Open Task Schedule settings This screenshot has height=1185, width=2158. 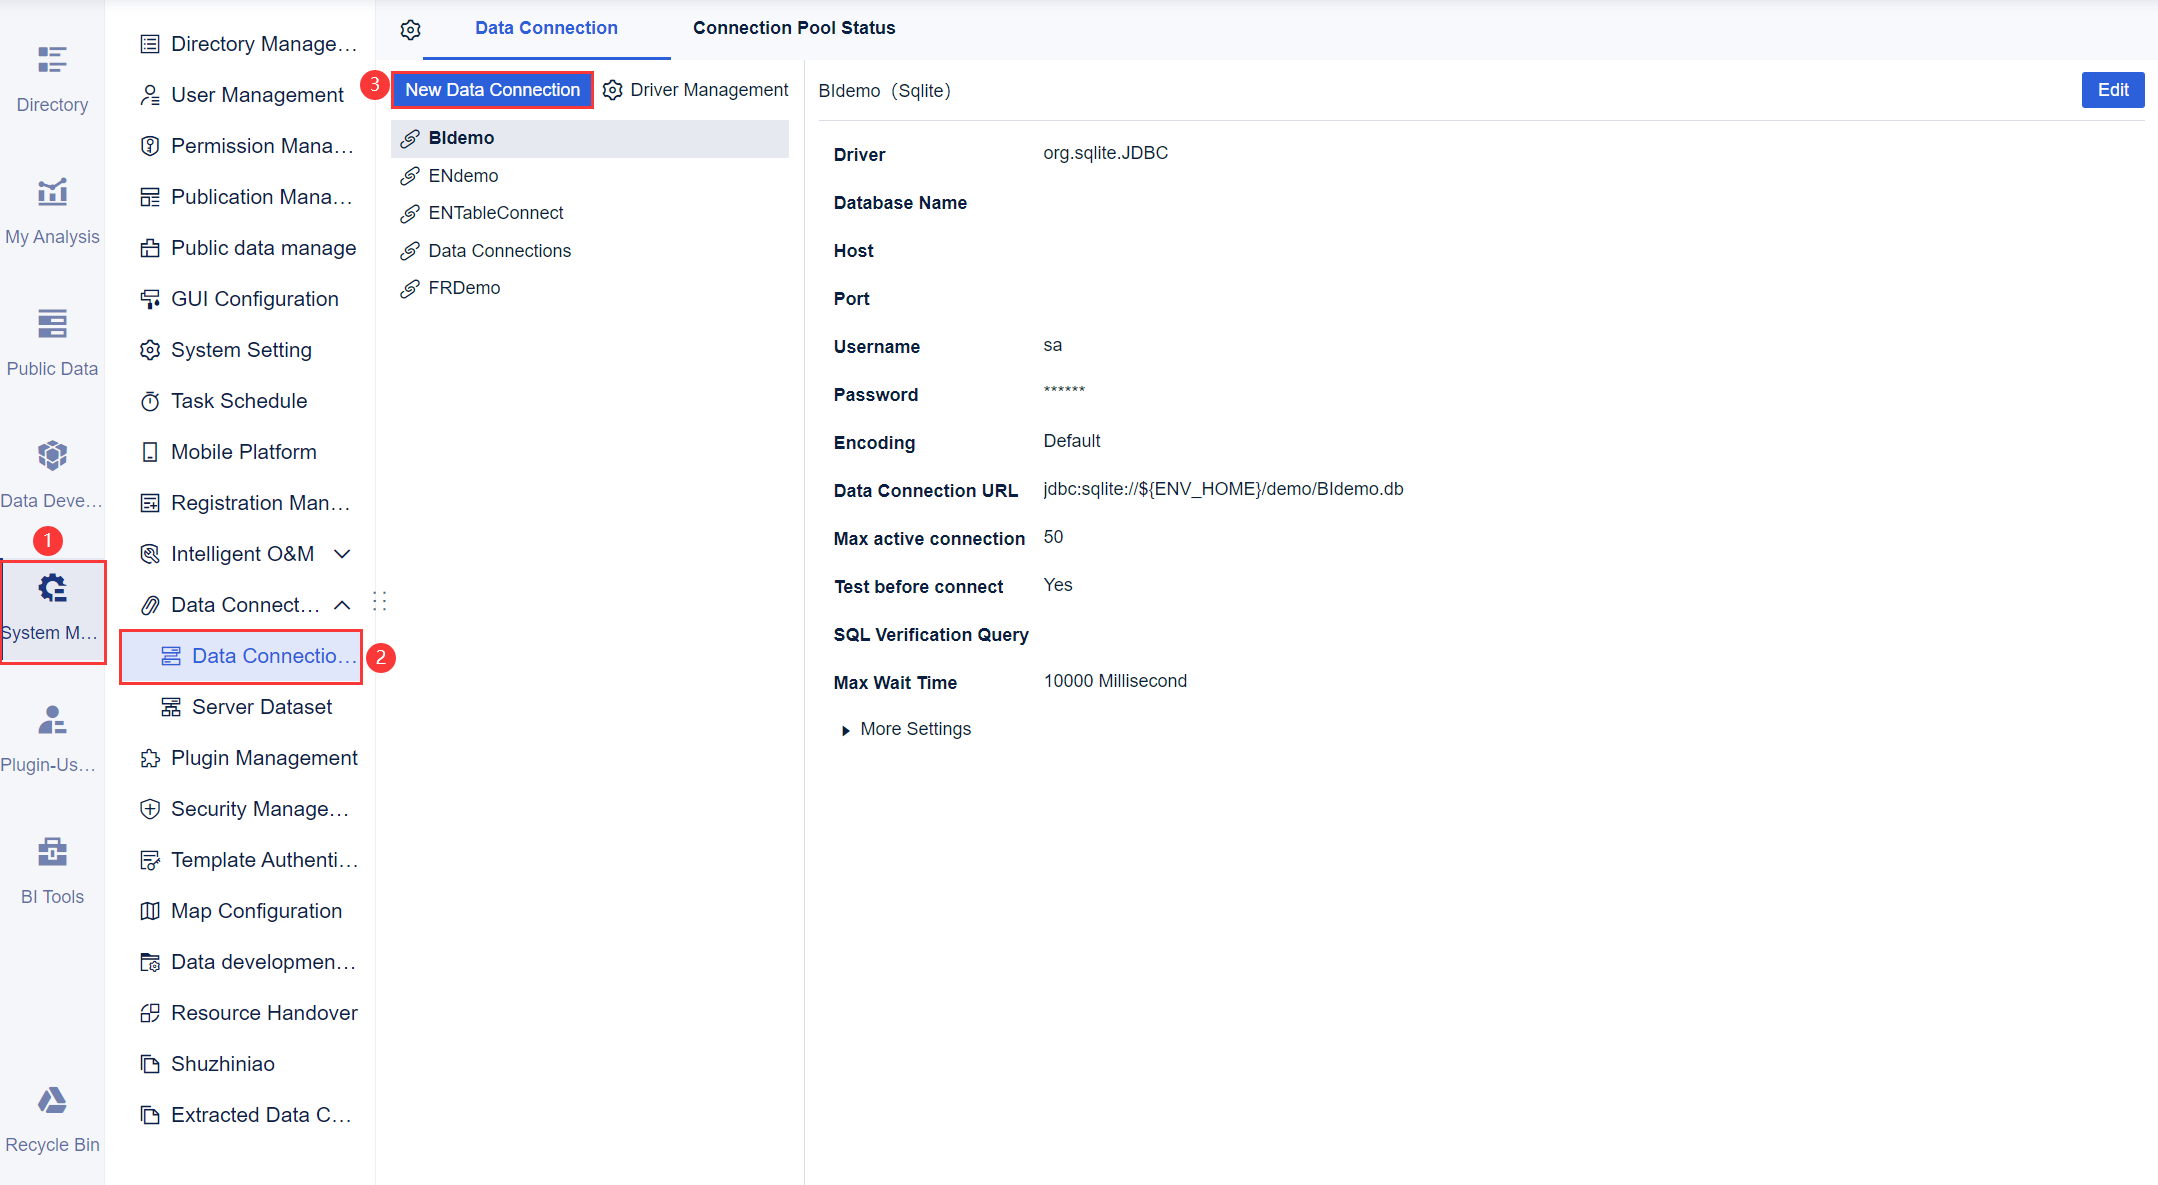(x=239, y=400)
